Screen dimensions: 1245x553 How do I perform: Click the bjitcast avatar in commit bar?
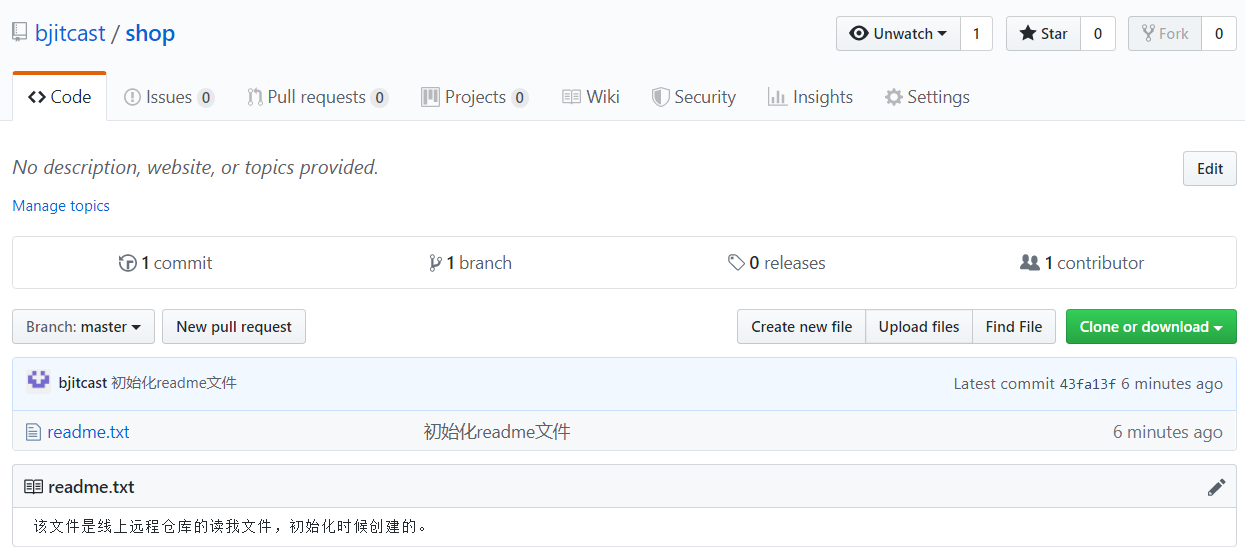pos(38,381)
